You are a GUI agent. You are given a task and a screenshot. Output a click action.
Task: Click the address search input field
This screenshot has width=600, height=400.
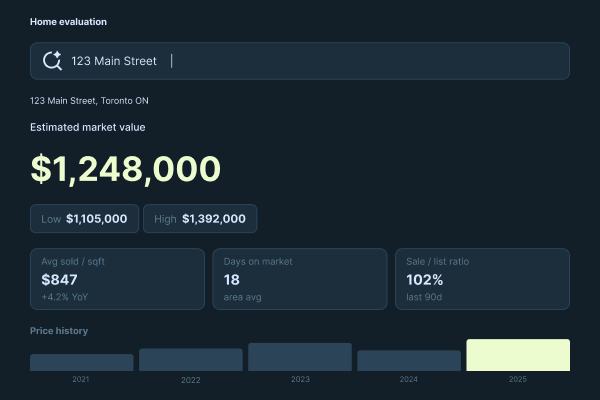(x=300, y=61)
